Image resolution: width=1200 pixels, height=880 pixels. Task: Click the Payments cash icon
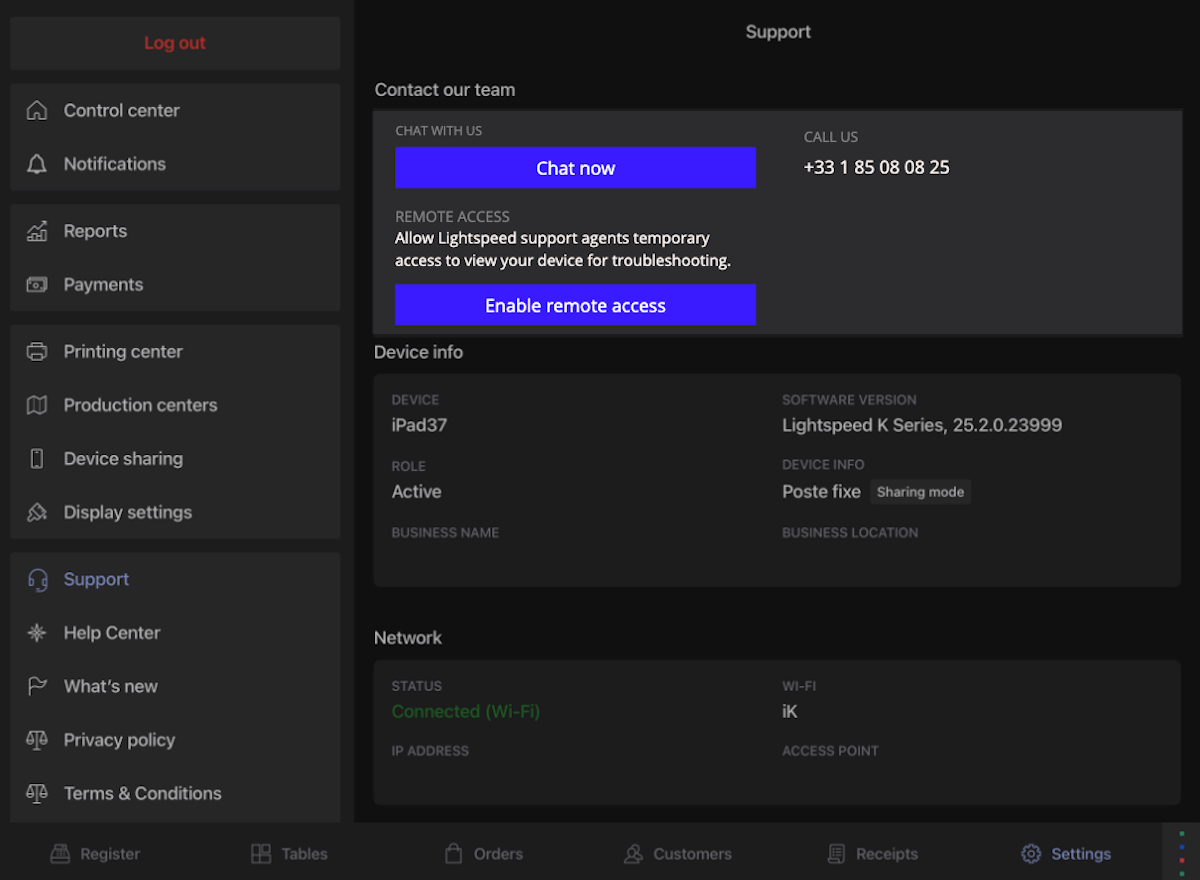pyautogui.click(x=37, y=285)
